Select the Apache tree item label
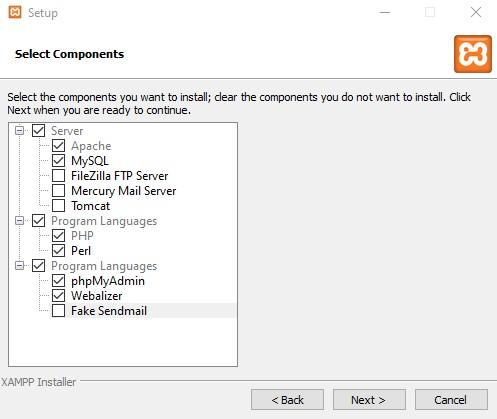The height and width of the screenshot is (419, 497). pyautogui.click(x=91, y=146)
